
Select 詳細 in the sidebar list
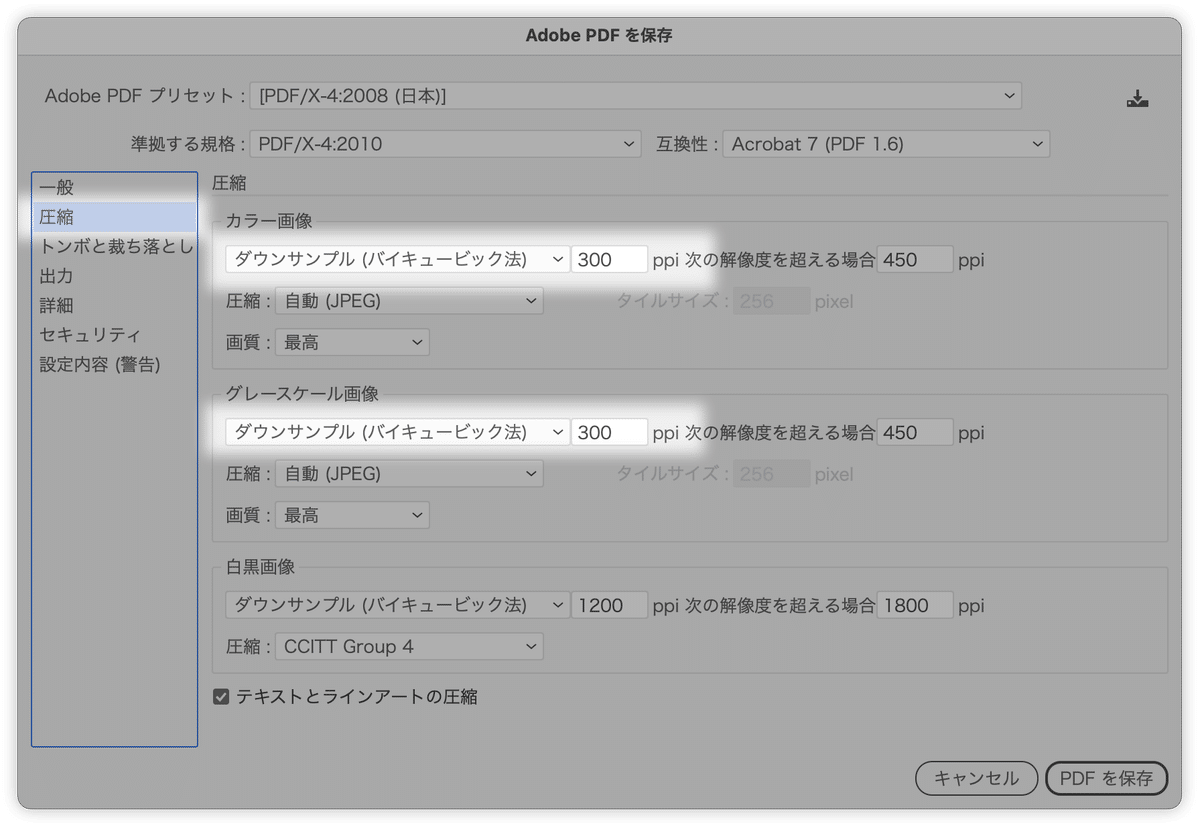coord(114,305)
